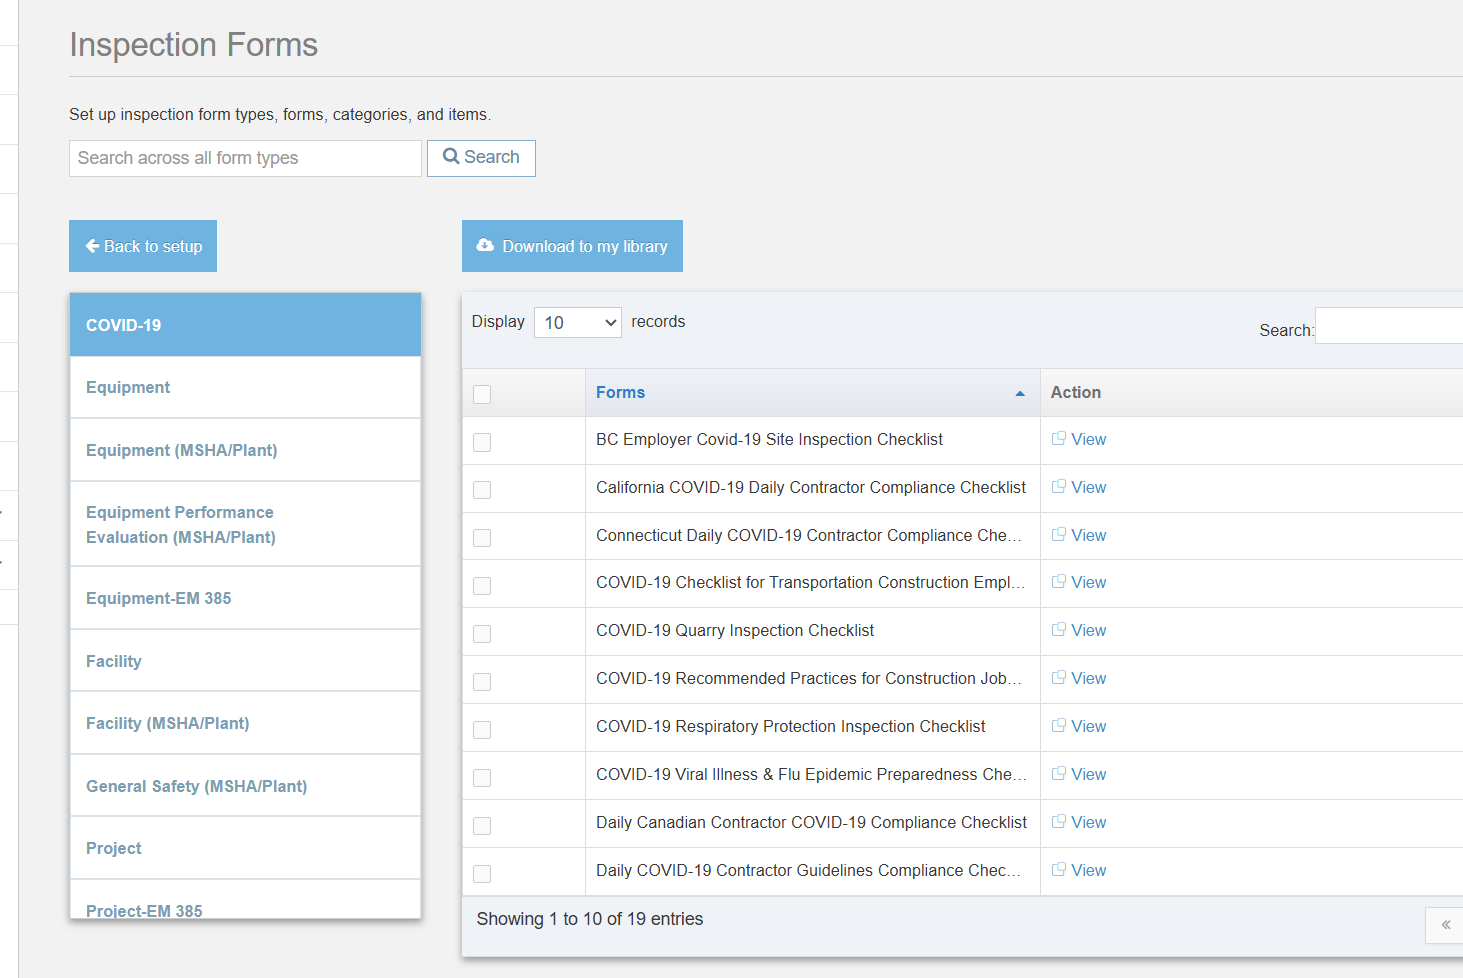Viewport: 1463px width, 978px height.
Task: Click View link for BC Employer Covid-19 row
Action: pyautogui.click(x=1088, y=439)
